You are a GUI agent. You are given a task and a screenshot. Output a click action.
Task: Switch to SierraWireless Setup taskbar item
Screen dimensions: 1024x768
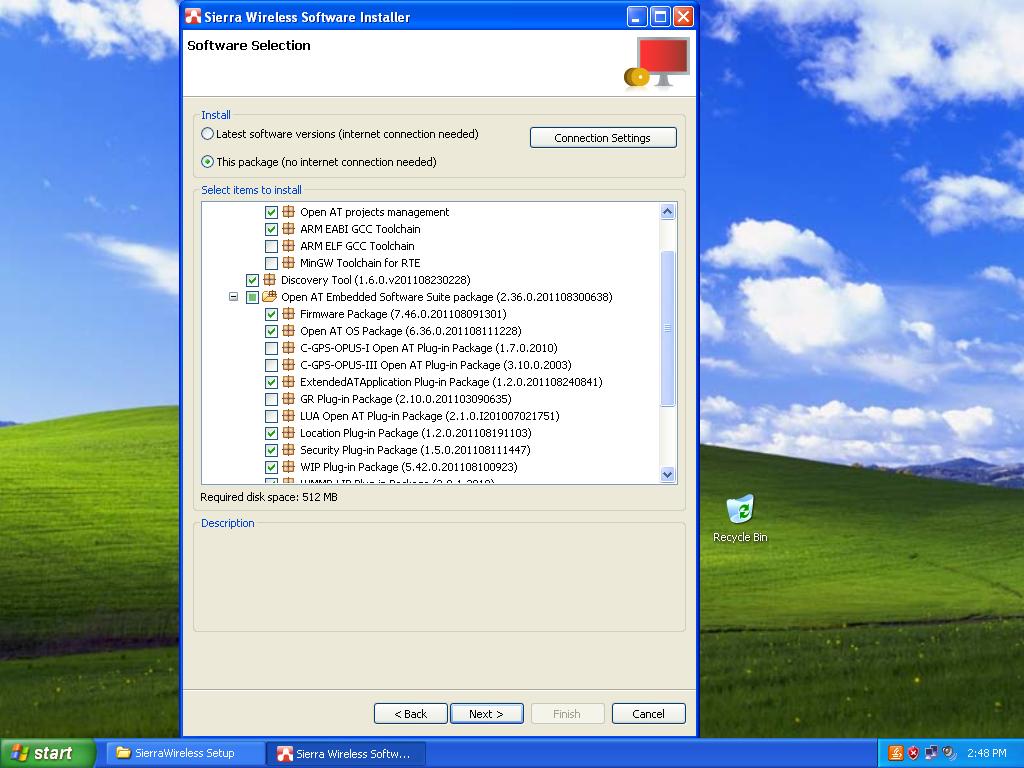(183, 753)
